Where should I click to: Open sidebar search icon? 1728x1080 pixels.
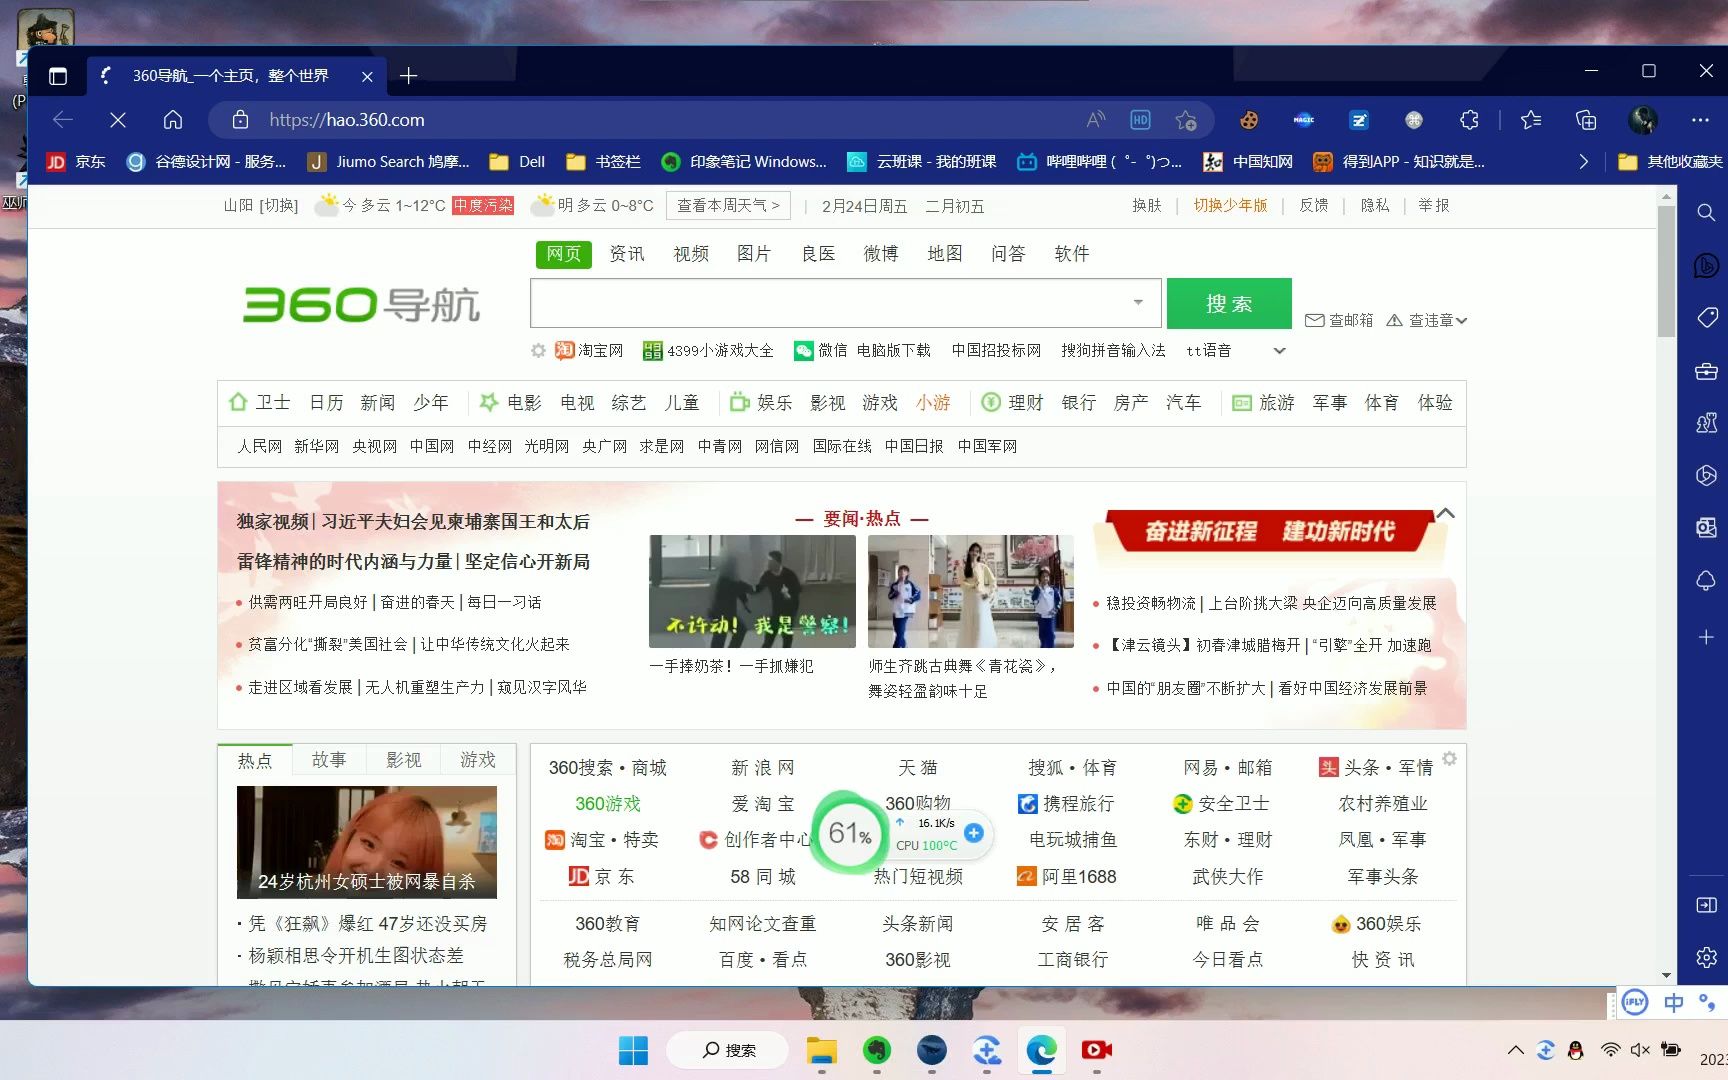tap(1706, 213)
